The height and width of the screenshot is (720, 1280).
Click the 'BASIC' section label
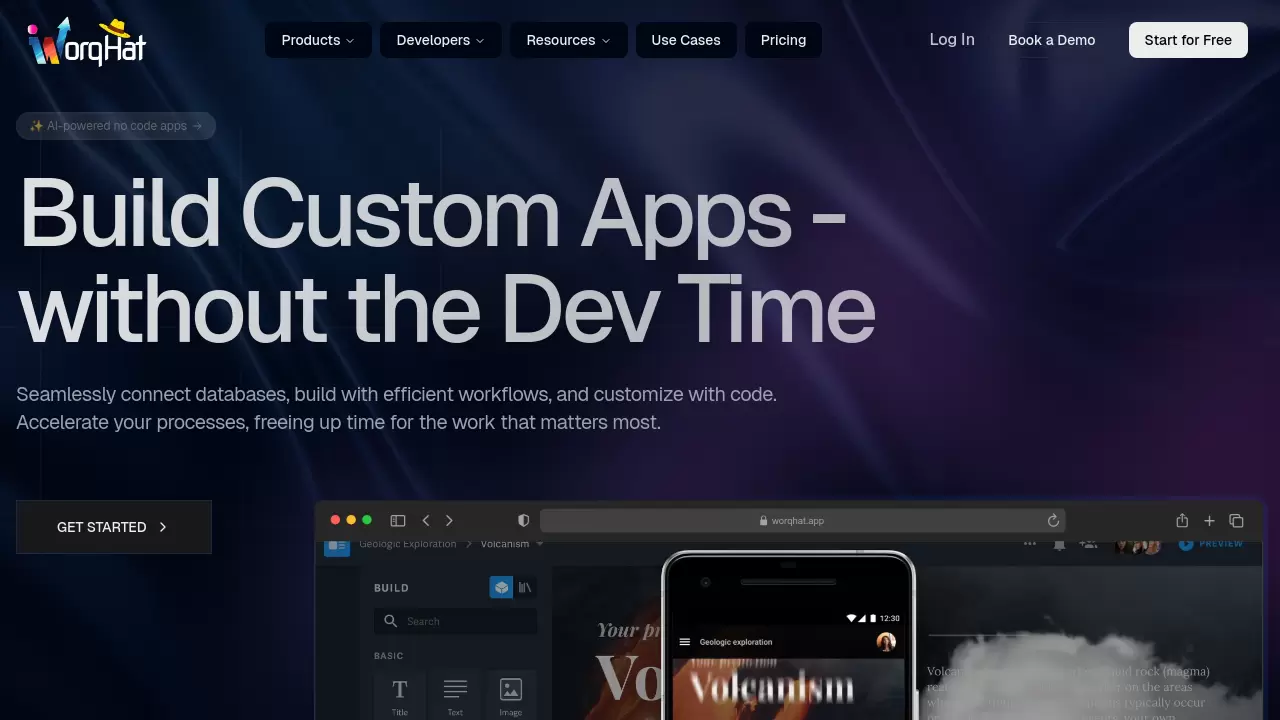pos(389,656)
